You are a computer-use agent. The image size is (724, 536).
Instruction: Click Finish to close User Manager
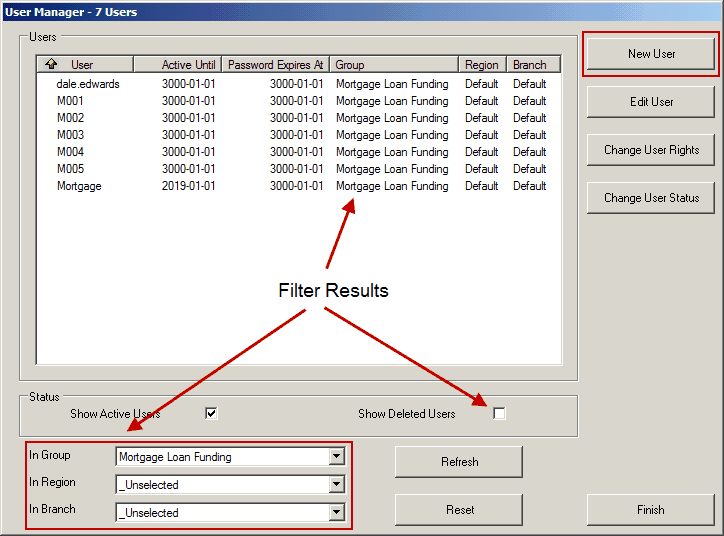point(651,510)
